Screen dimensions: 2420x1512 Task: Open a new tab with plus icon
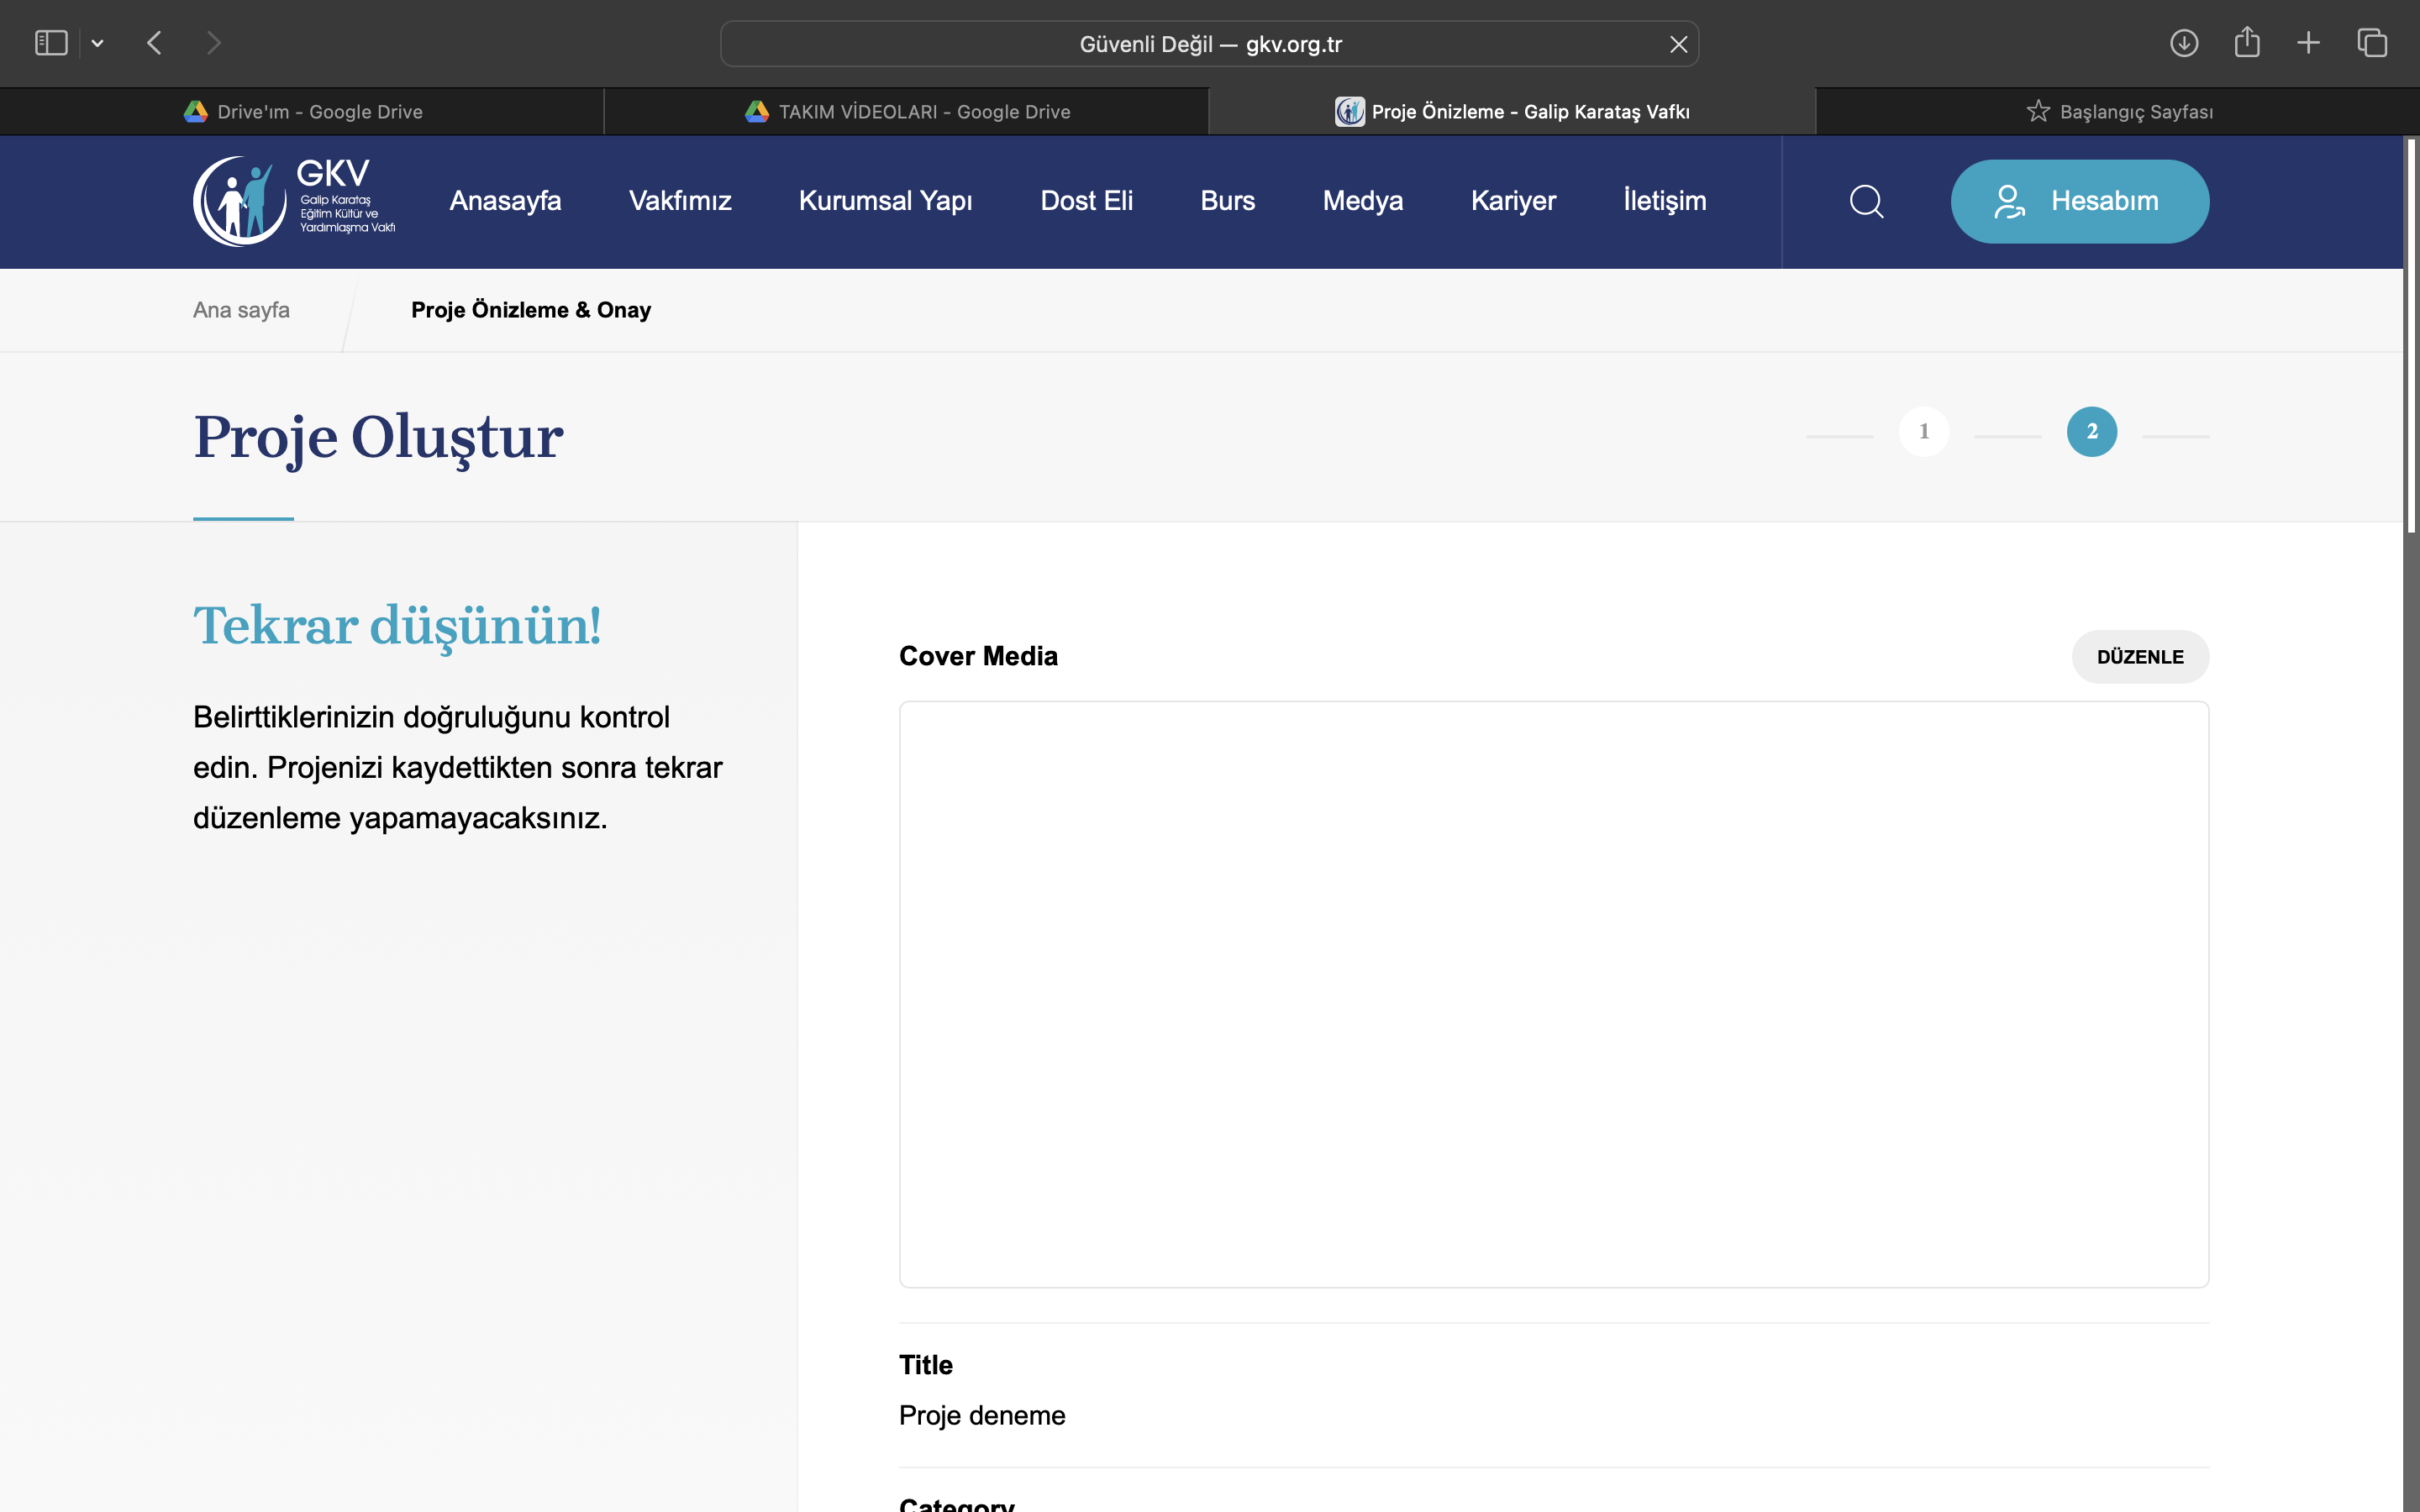(x=2308, y=43)
